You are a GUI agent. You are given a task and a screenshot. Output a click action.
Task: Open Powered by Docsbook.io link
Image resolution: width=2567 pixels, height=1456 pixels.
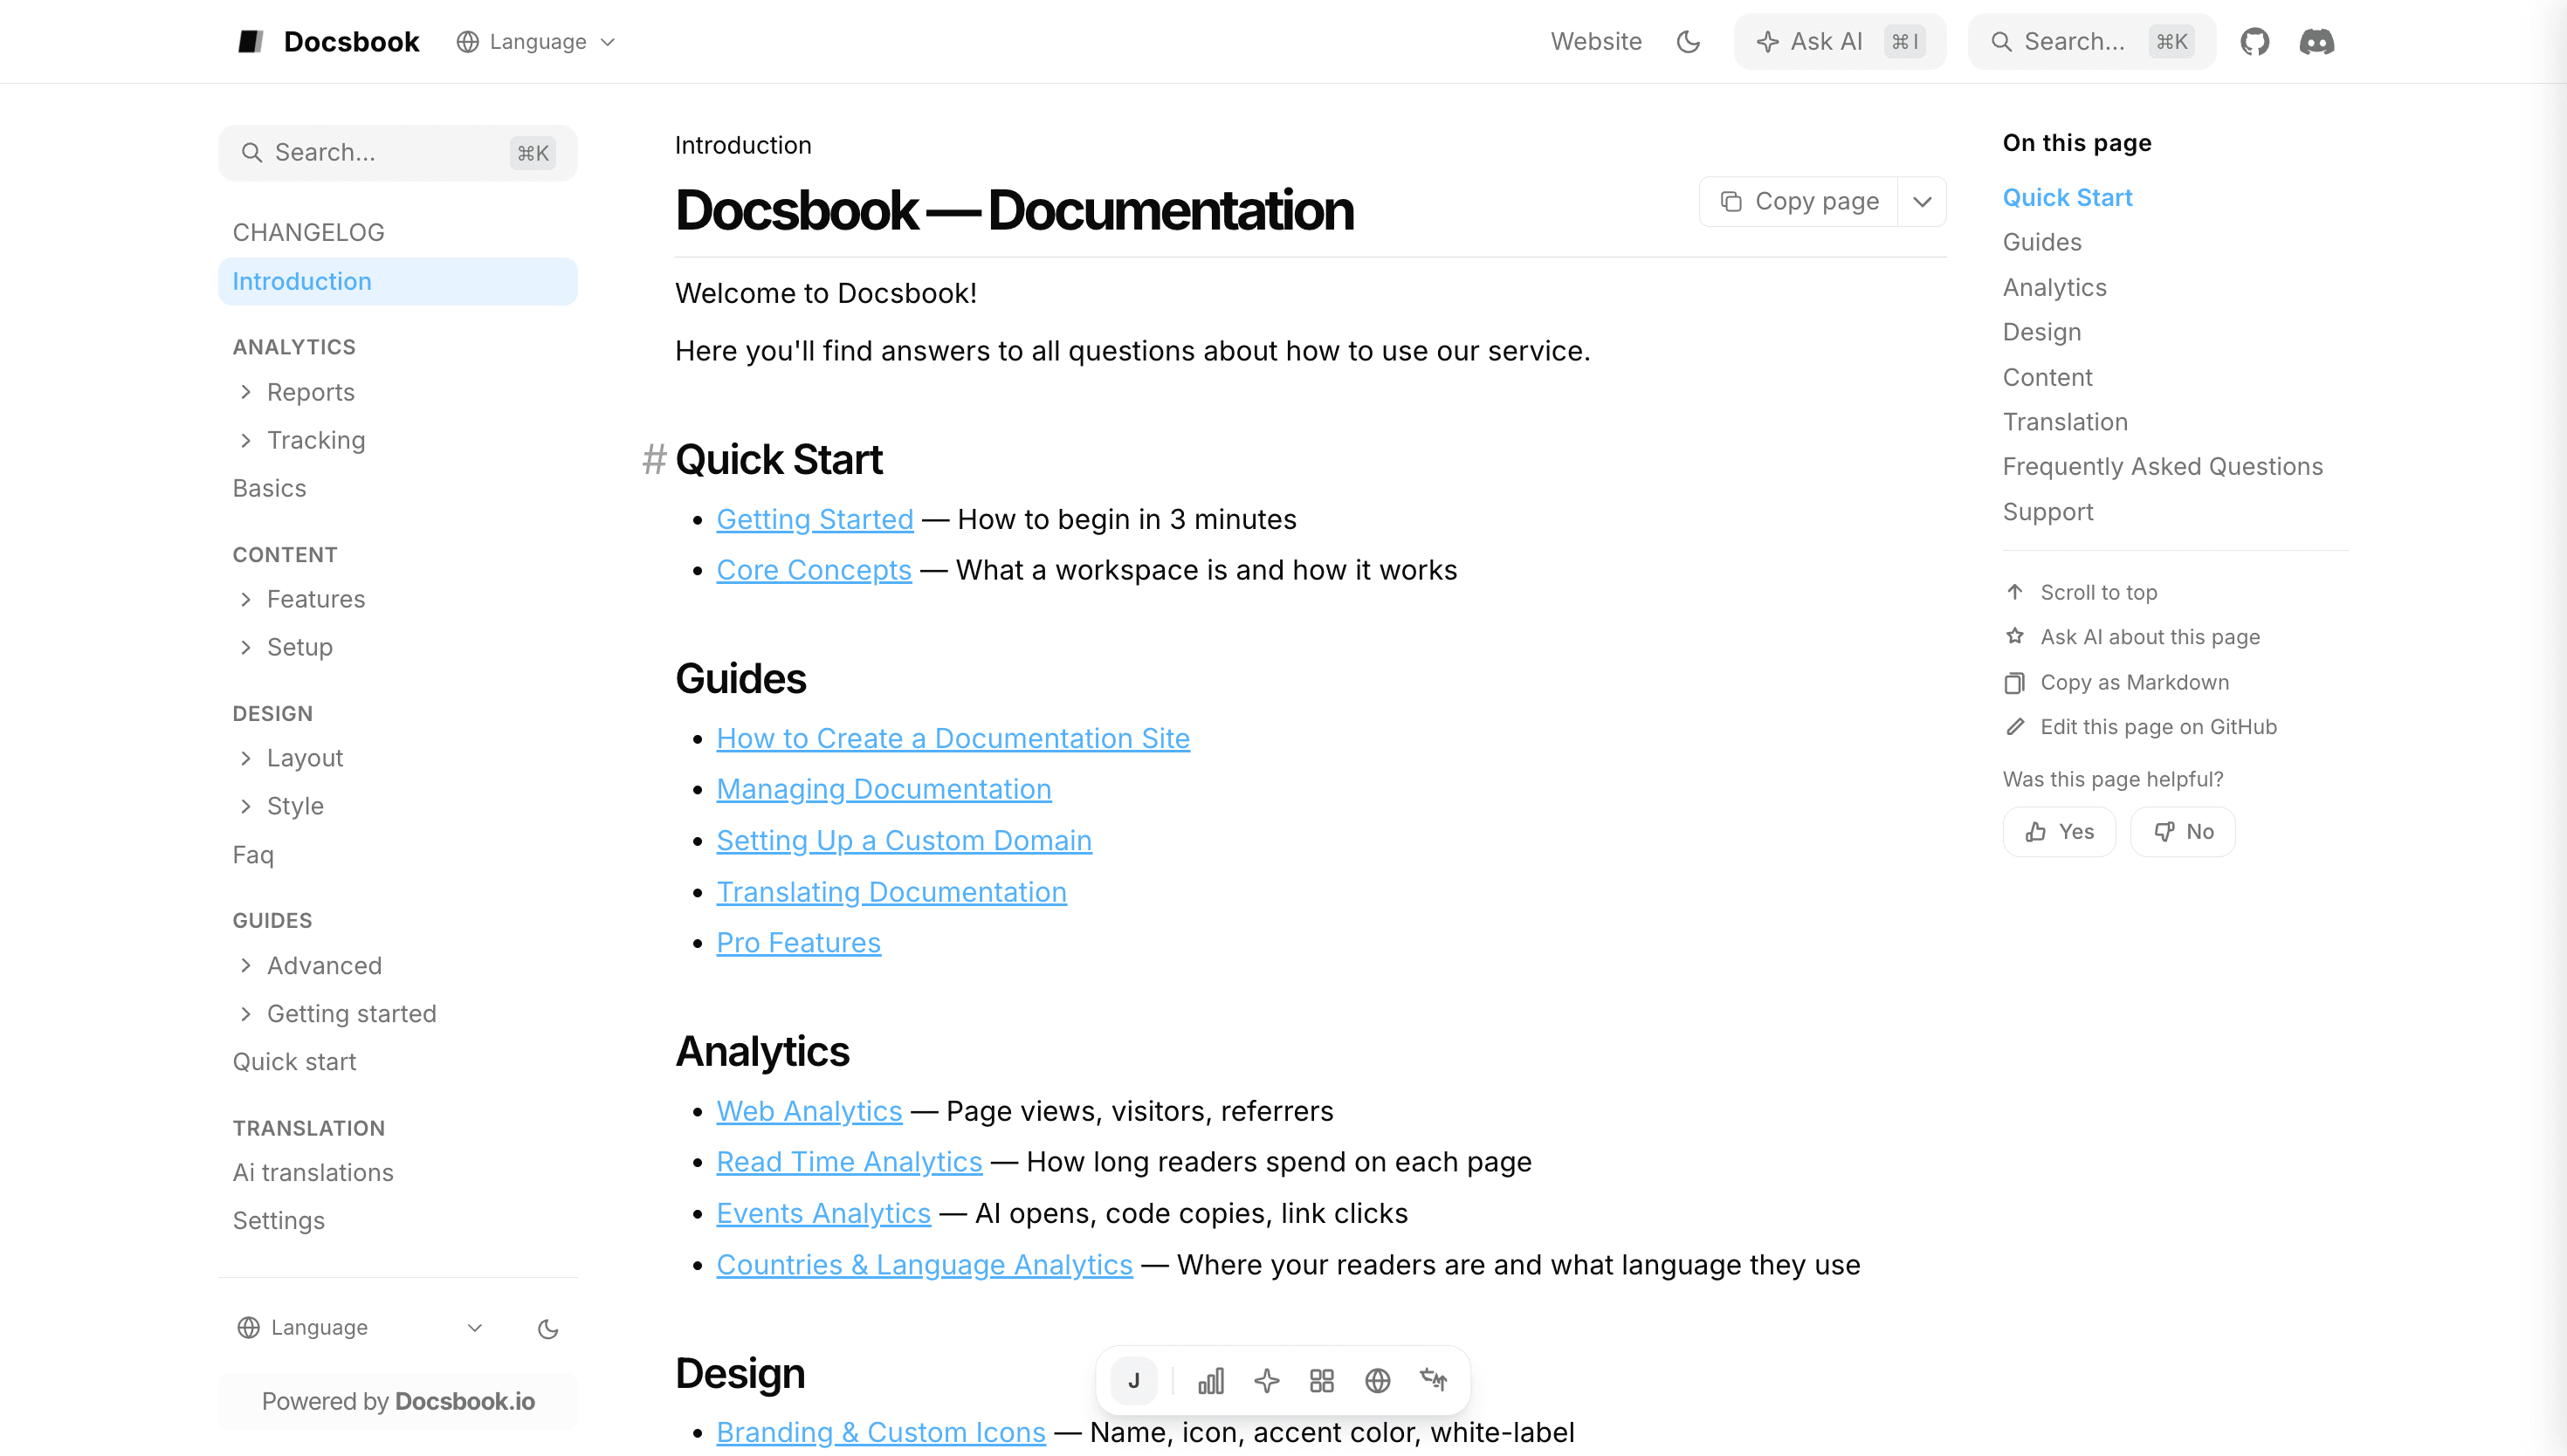click(398, 1402)
